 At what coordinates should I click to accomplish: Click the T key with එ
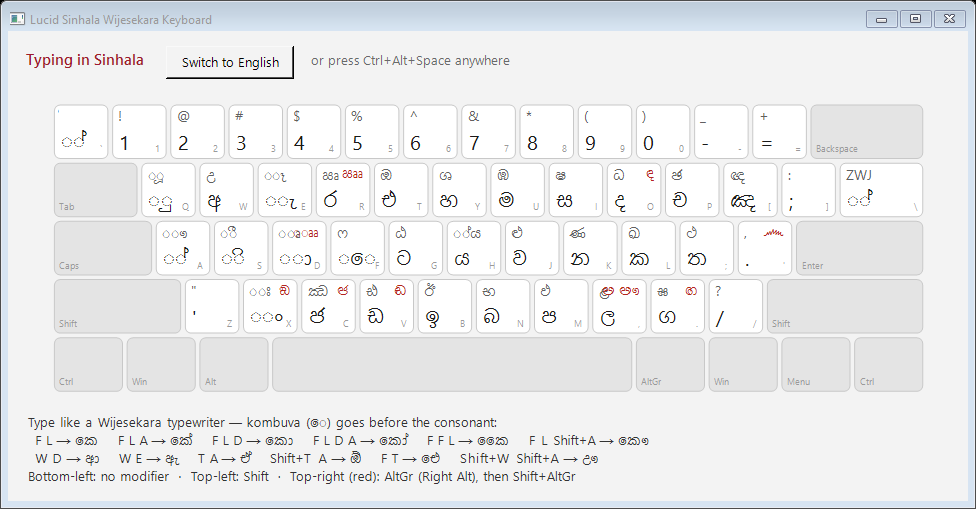point(401,190)
